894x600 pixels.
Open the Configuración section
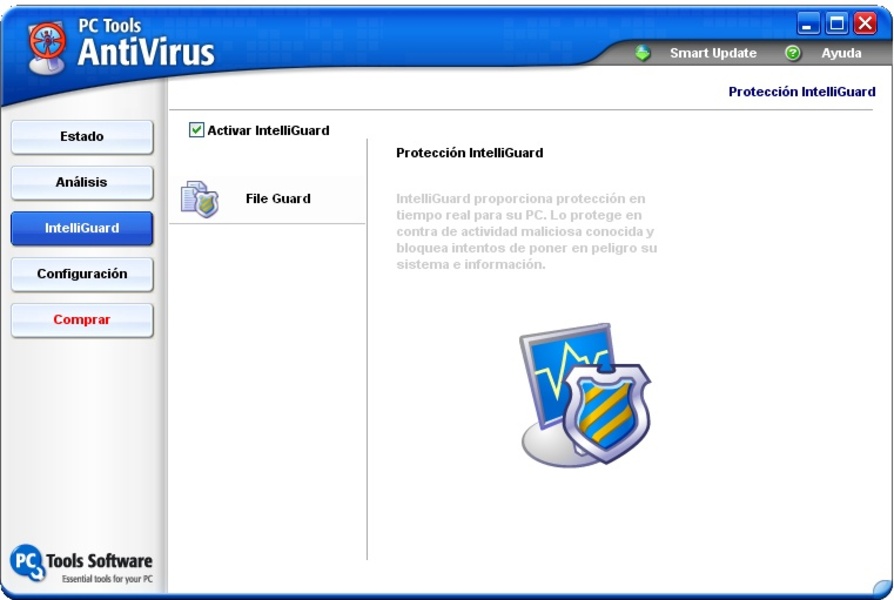82,274
